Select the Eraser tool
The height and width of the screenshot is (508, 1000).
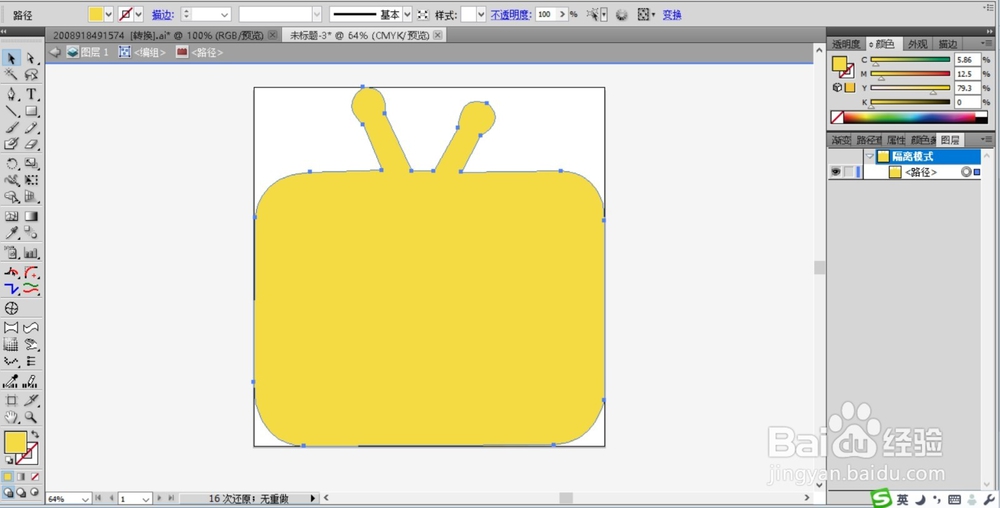point(31,145)
